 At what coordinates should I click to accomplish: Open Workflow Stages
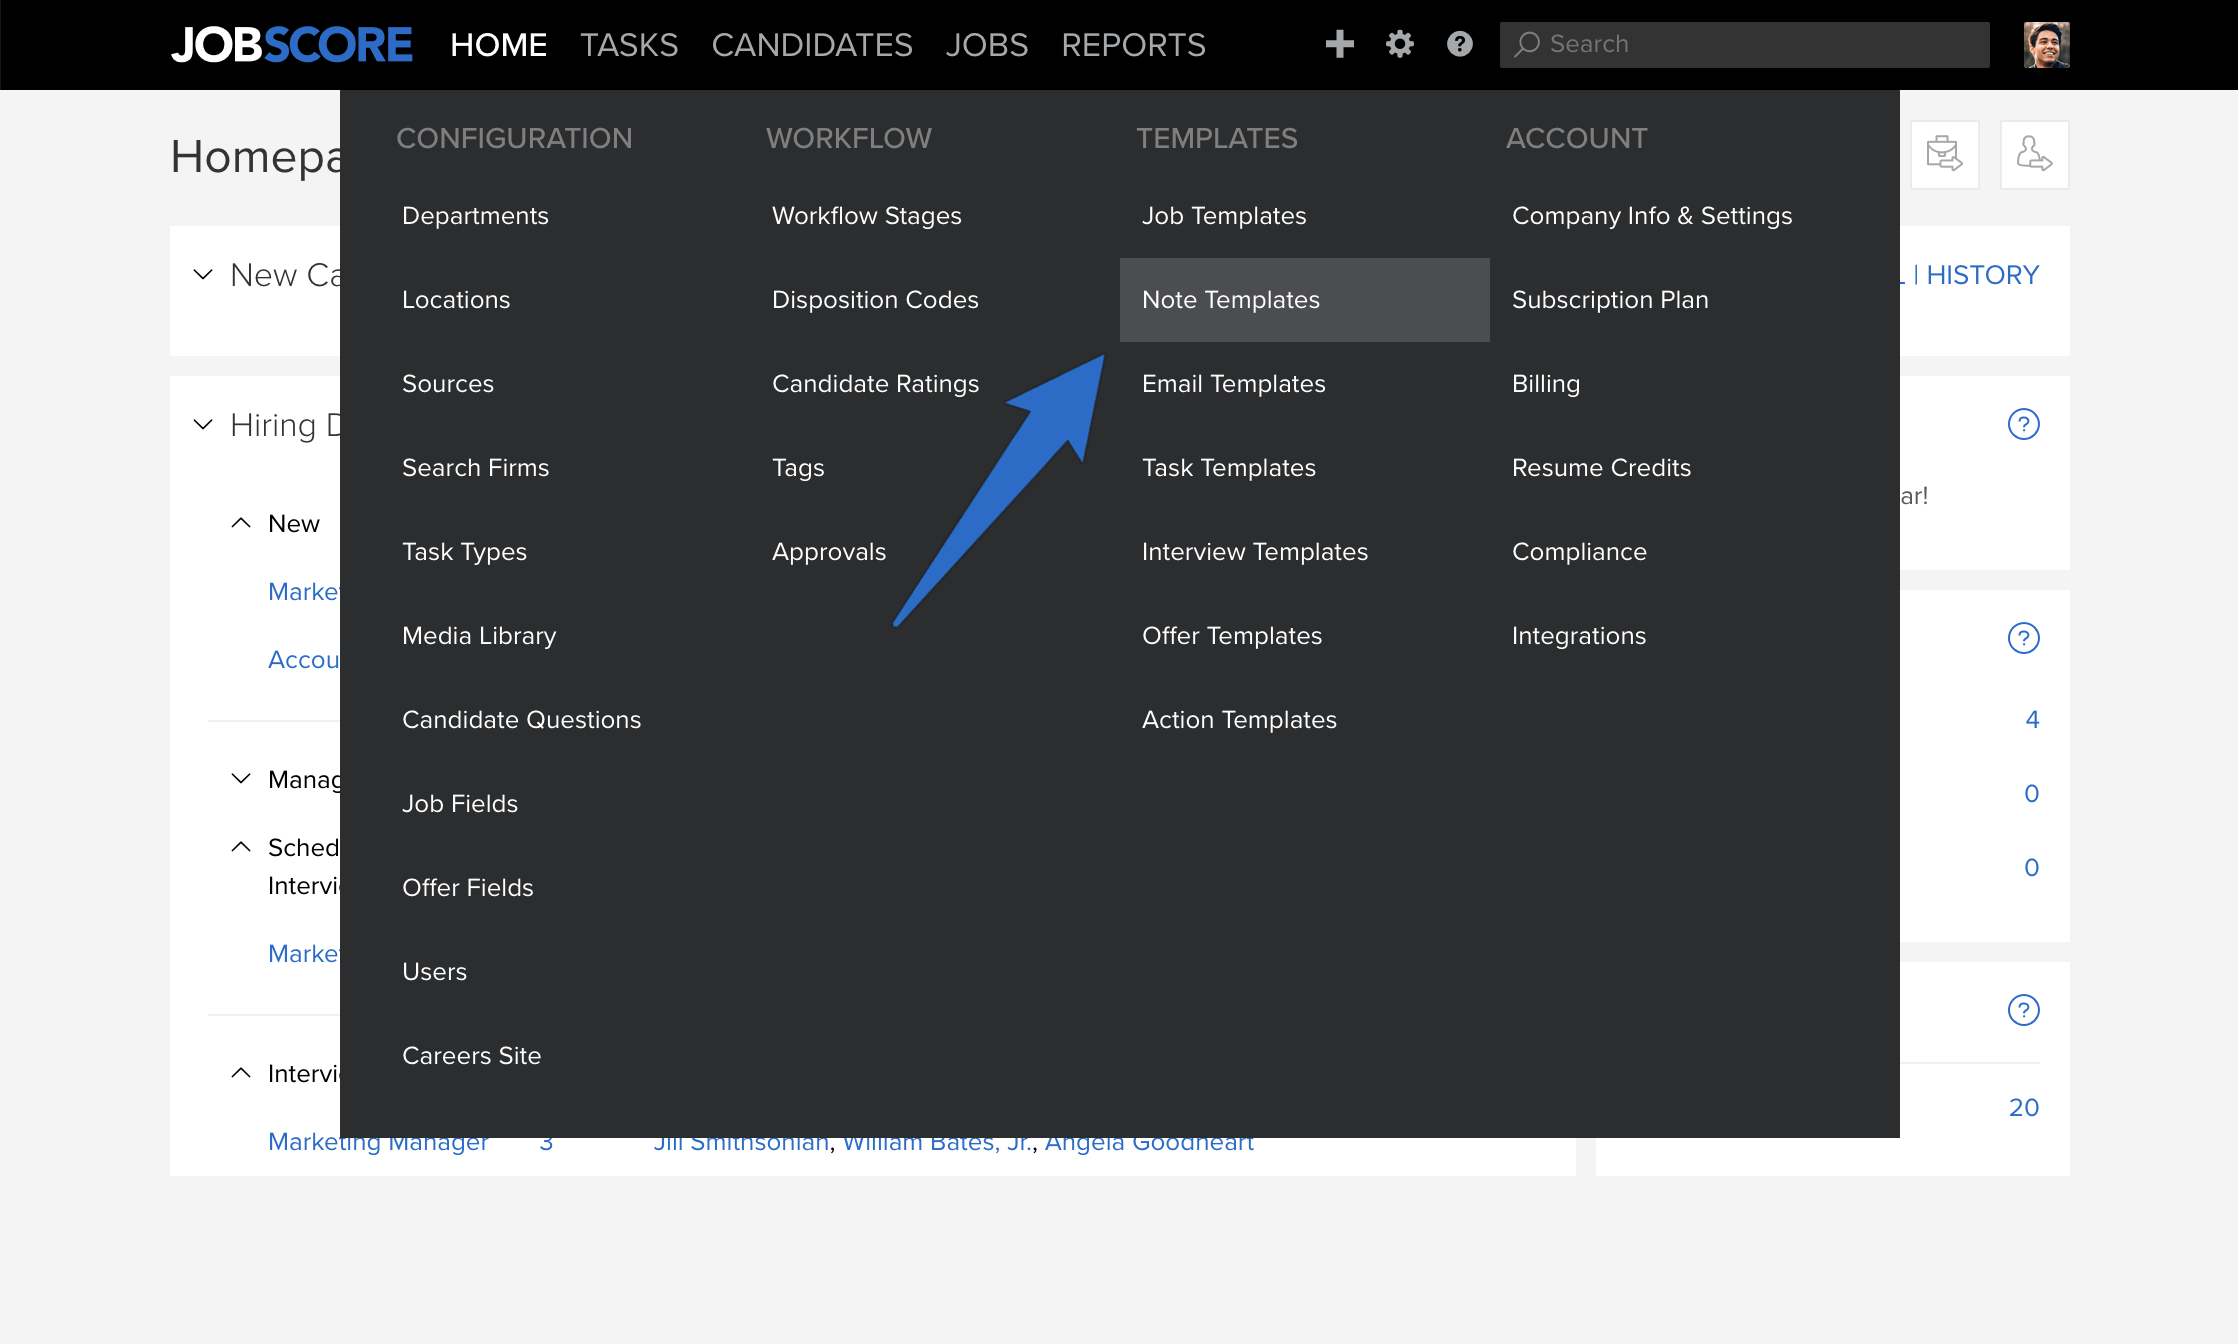[867, 216]
